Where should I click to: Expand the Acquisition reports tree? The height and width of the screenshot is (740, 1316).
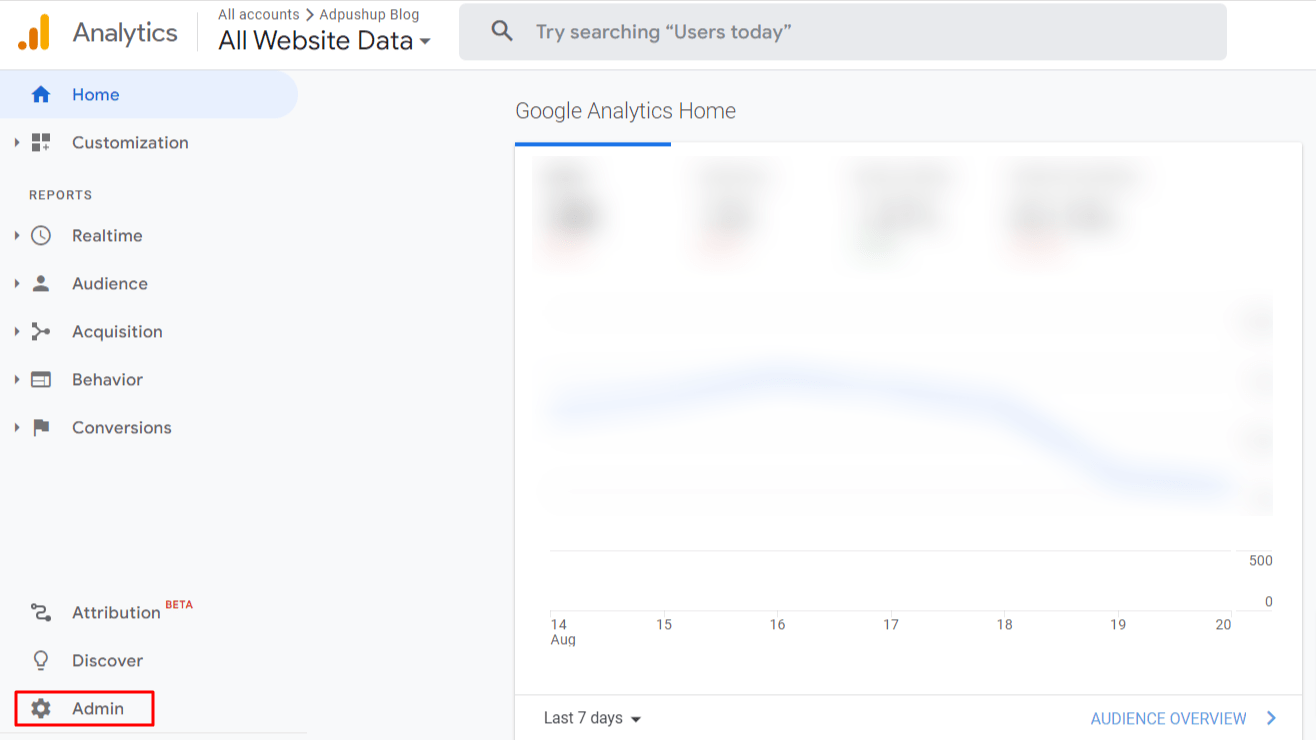coord(16,331)
